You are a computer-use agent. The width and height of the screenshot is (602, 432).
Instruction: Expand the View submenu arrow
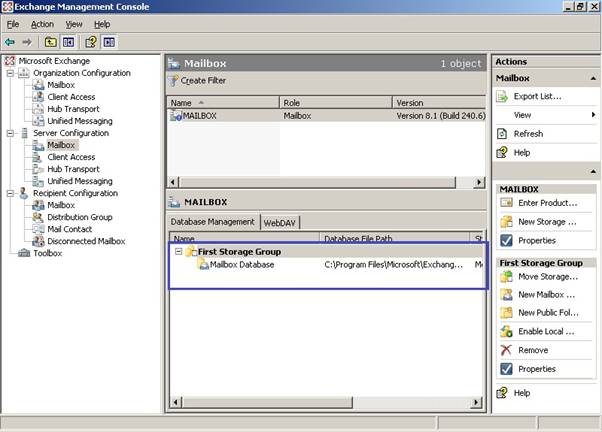[x=594, y=114]
